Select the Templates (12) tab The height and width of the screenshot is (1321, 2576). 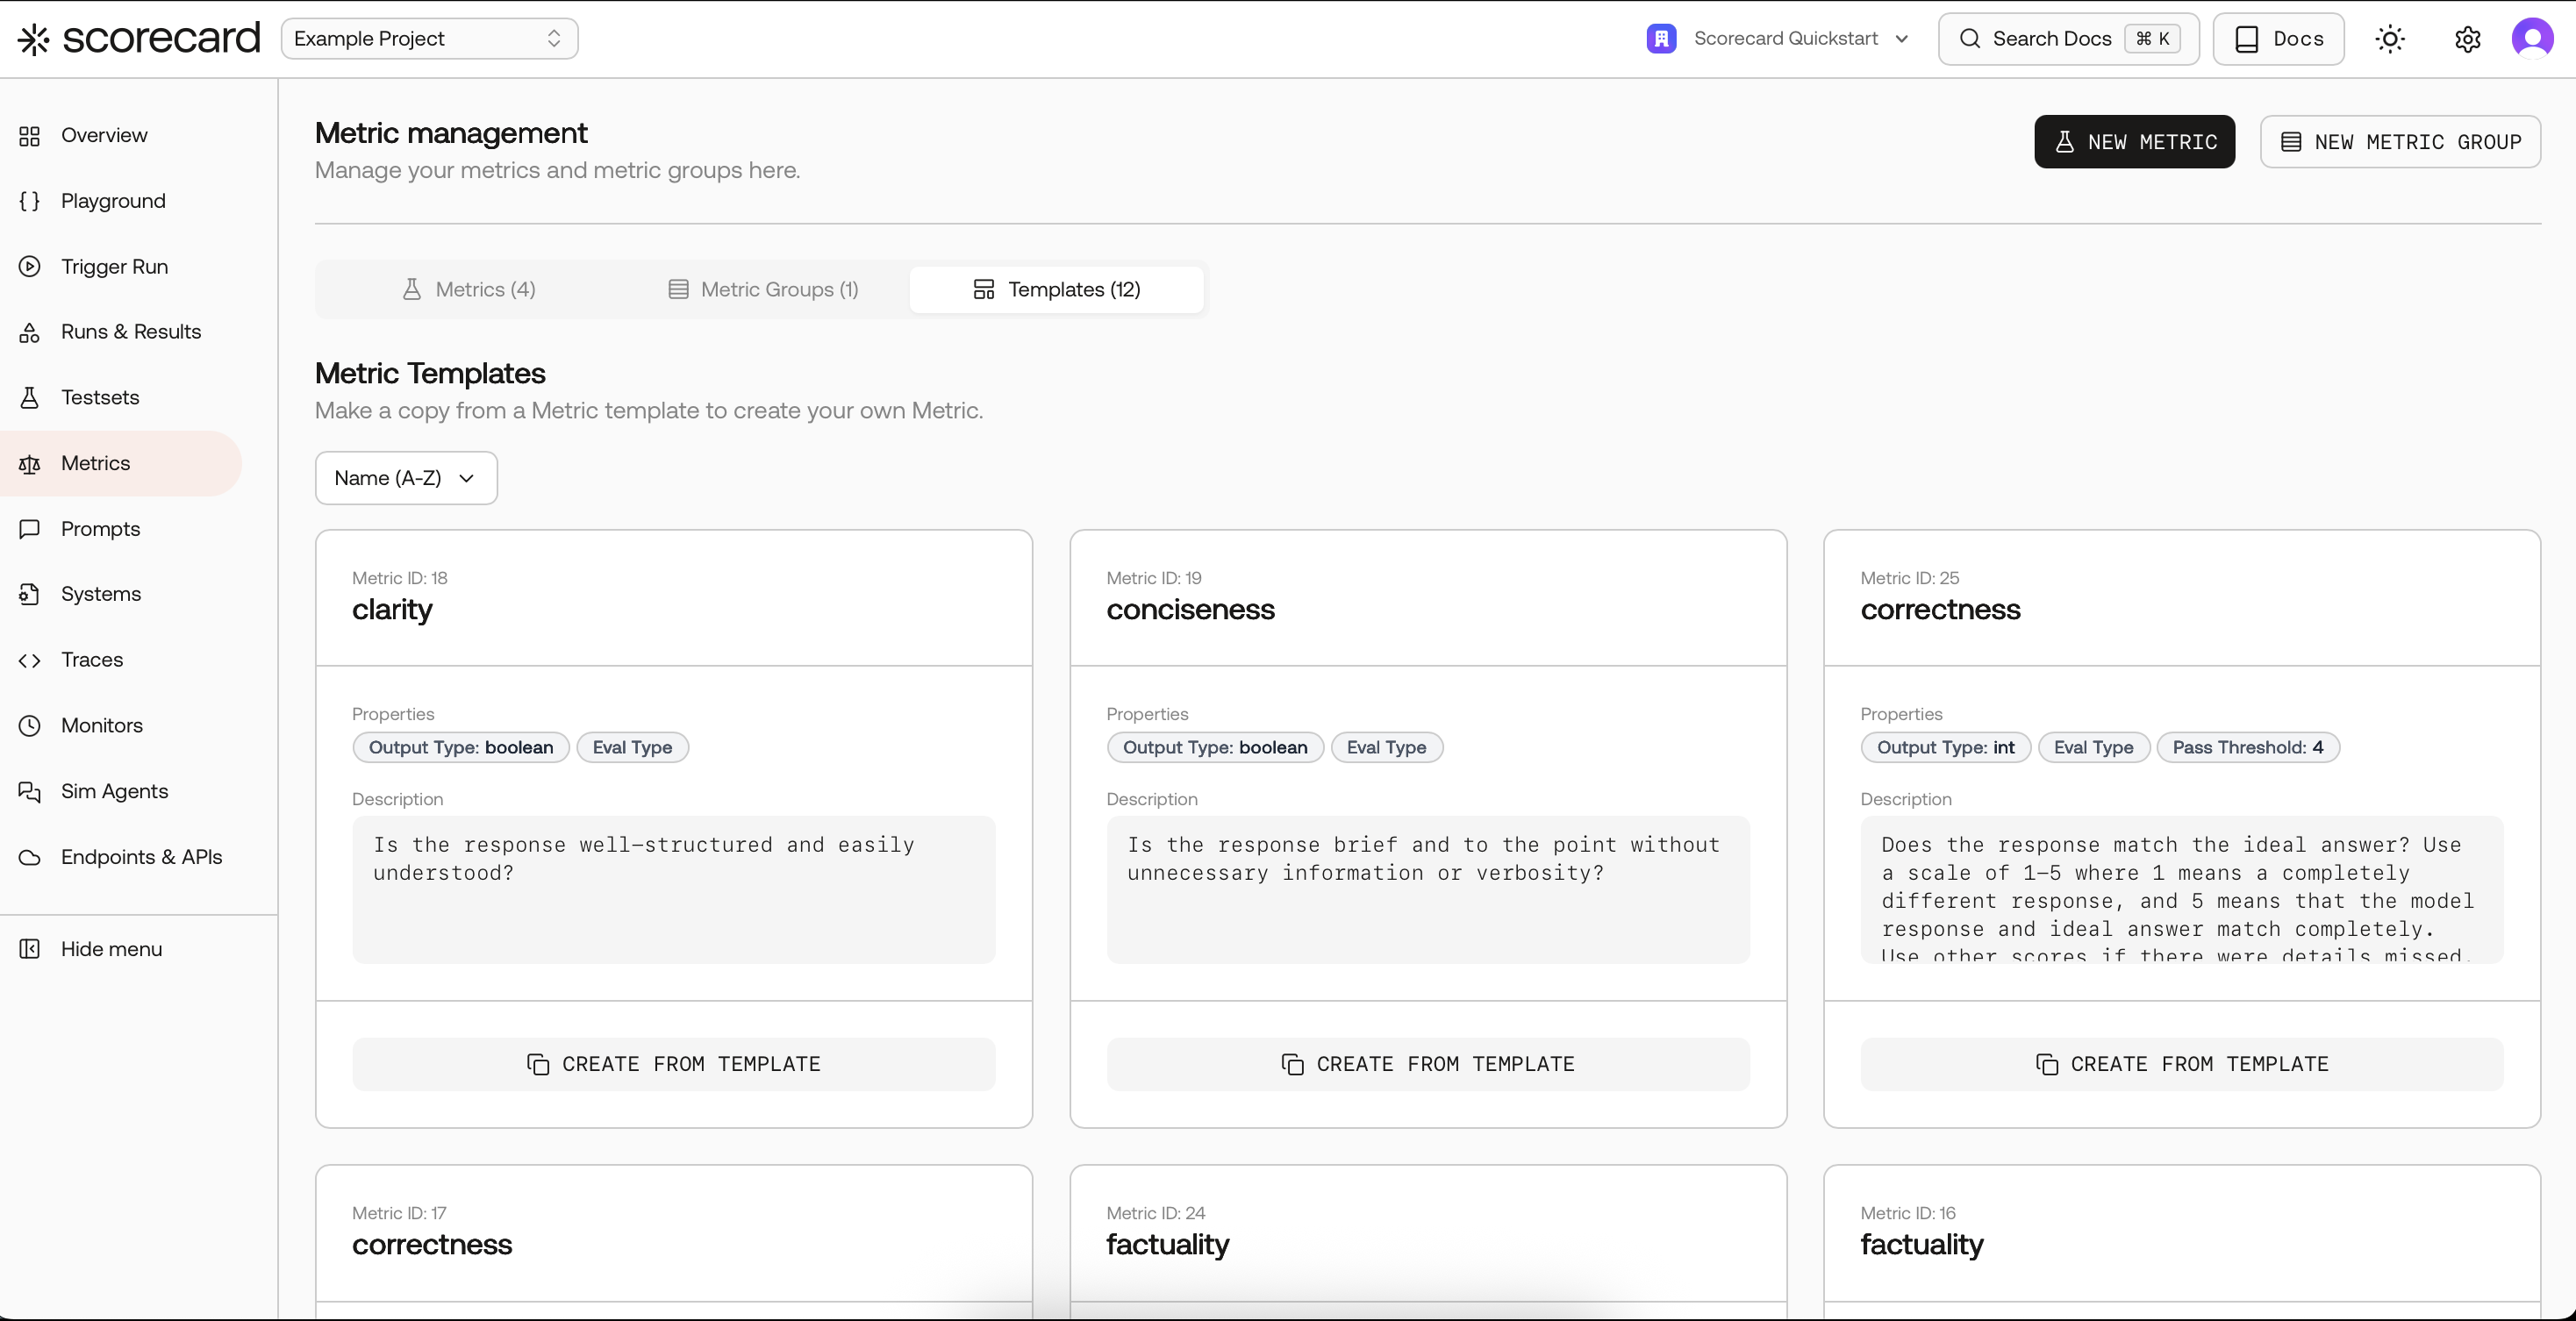1057,290
